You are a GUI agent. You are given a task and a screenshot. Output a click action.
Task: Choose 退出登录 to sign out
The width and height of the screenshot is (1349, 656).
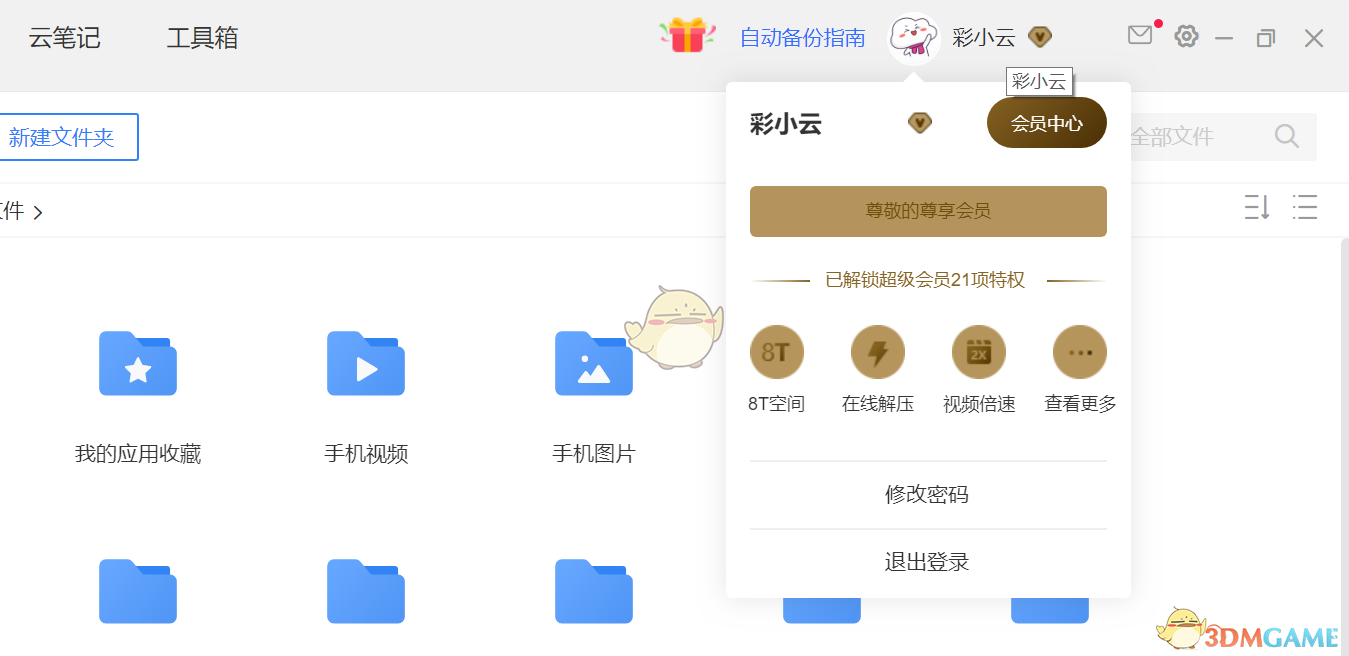point(928,562)
